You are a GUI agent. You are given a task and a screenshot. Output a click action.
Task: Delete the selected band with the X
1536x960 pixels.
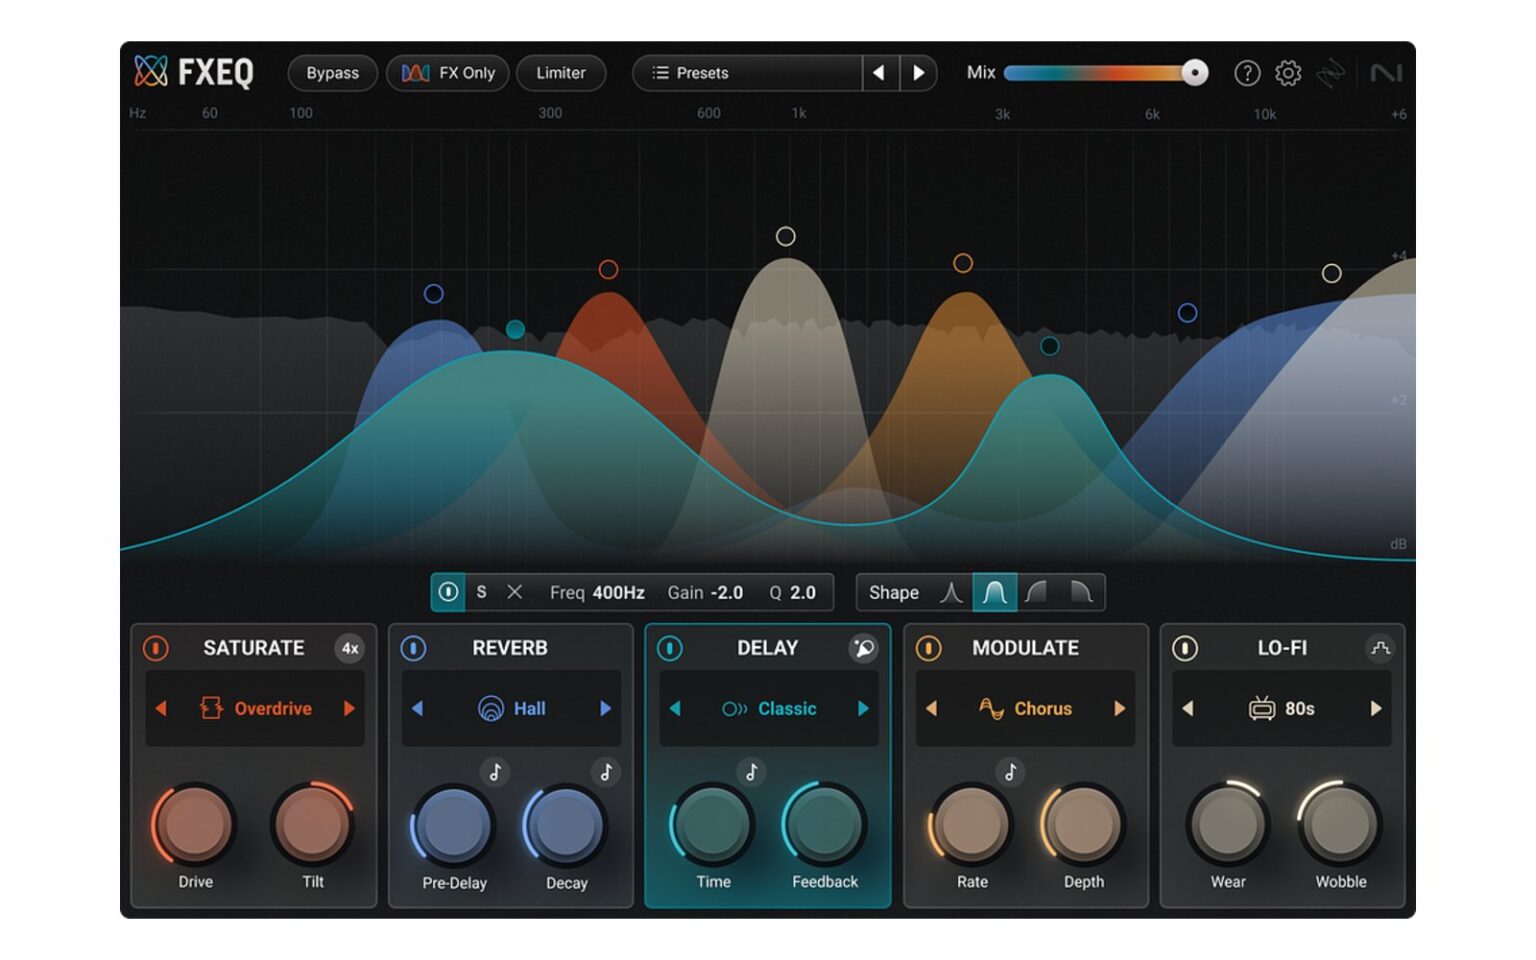pos(514,592)
